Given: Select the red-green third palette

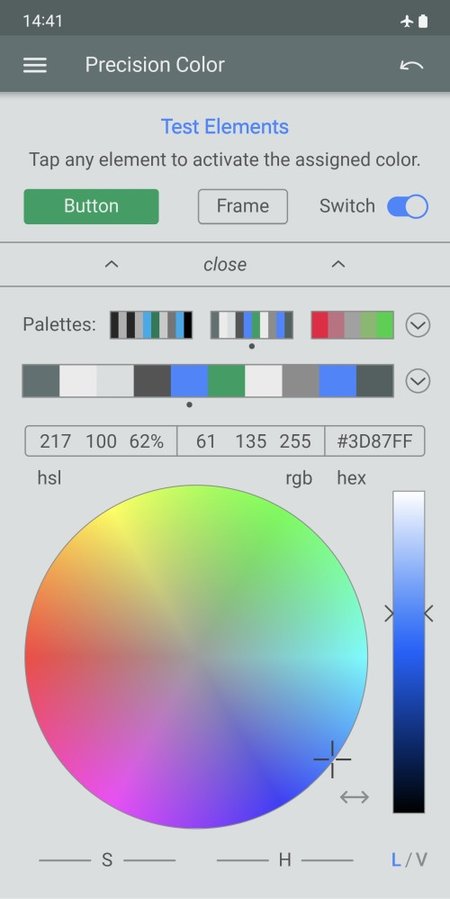Looking at the screenshot, I should pos(353,325).
